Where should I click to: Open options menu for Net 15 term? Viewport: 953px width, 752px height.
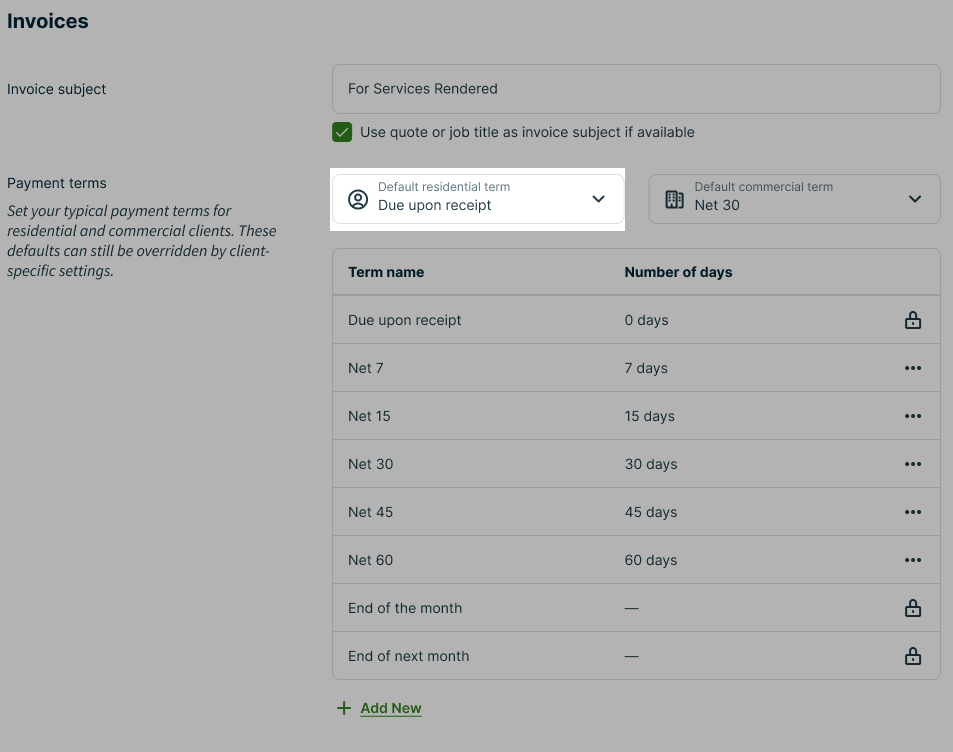pyautogui.click(x=912, y=416)
